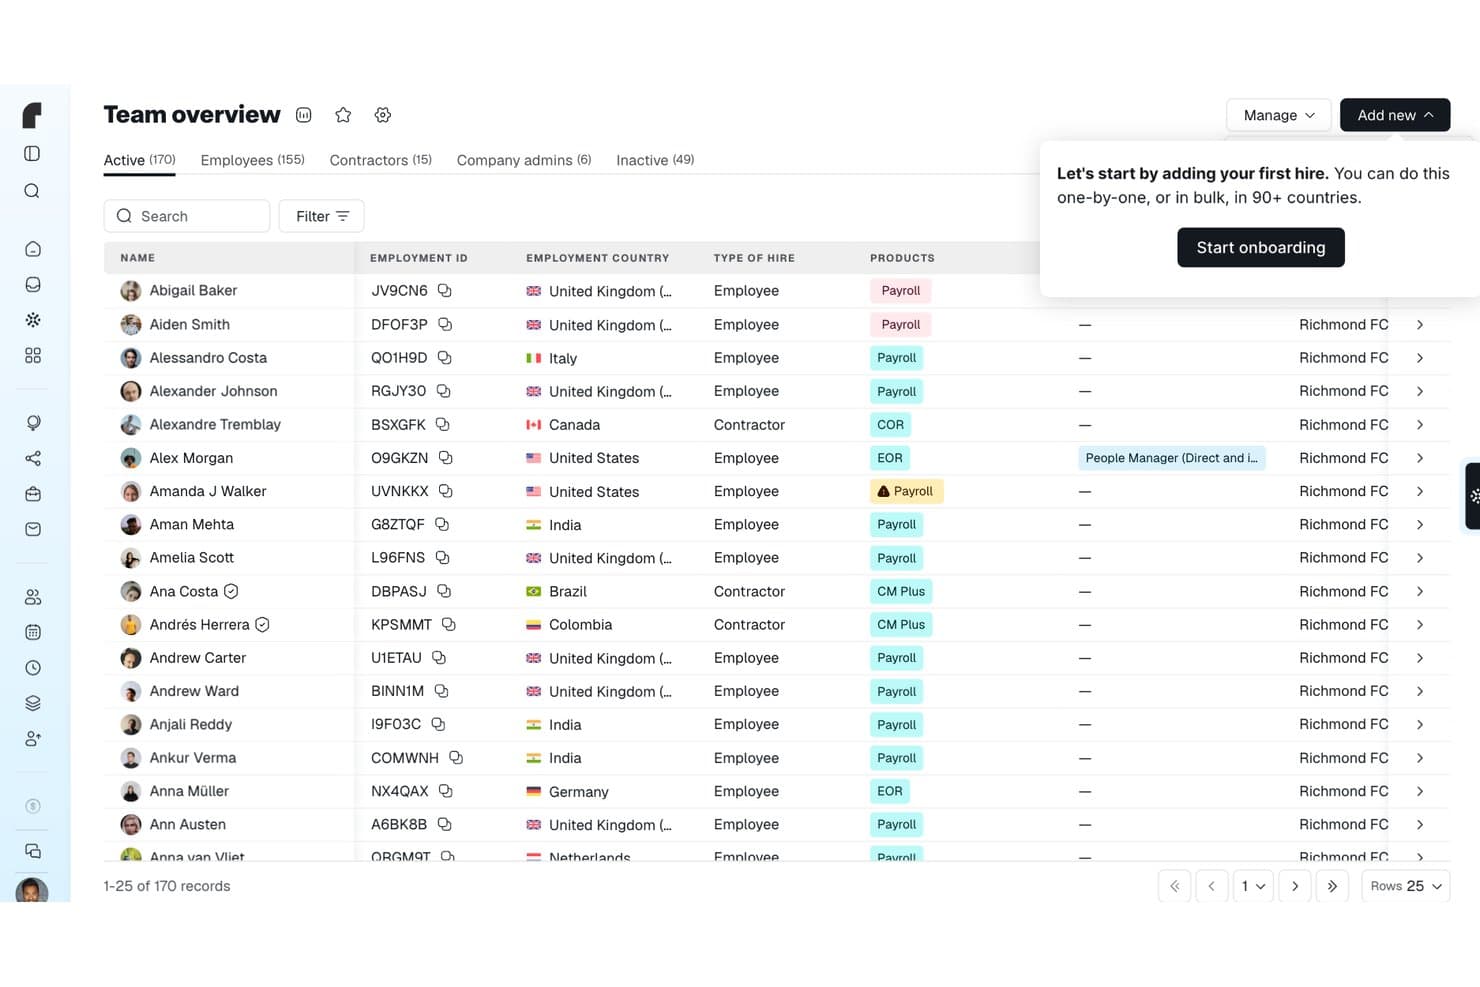The image size is (1480, 987).
Task: Open the share-nodes icon in the sidebar
Action: 33,459
